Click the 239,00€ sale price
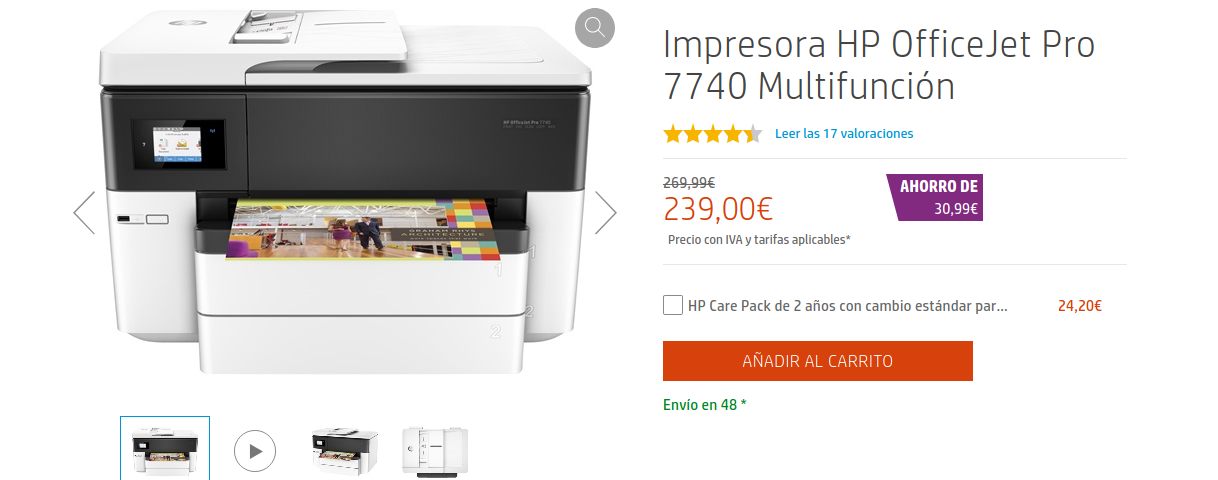 [718, 209]
